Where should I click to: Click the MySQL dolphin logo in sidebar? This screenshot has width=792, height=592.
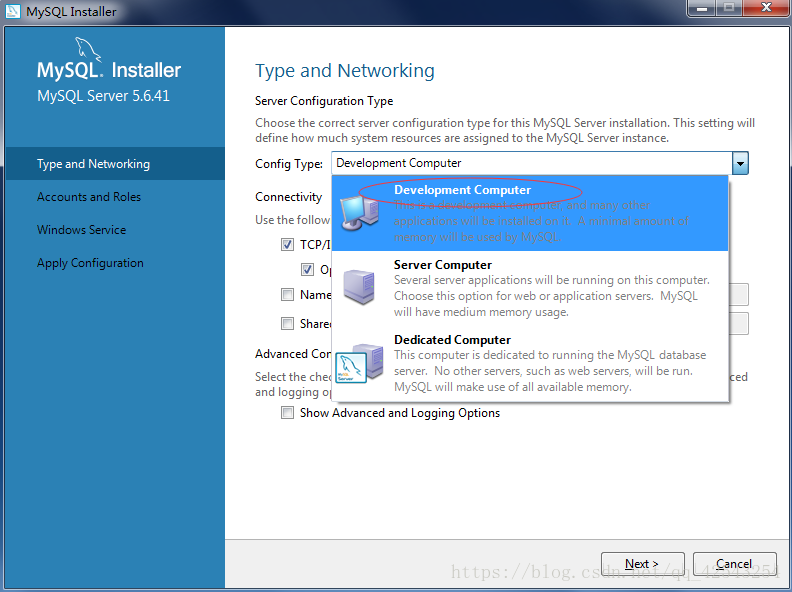coord(88,49)
